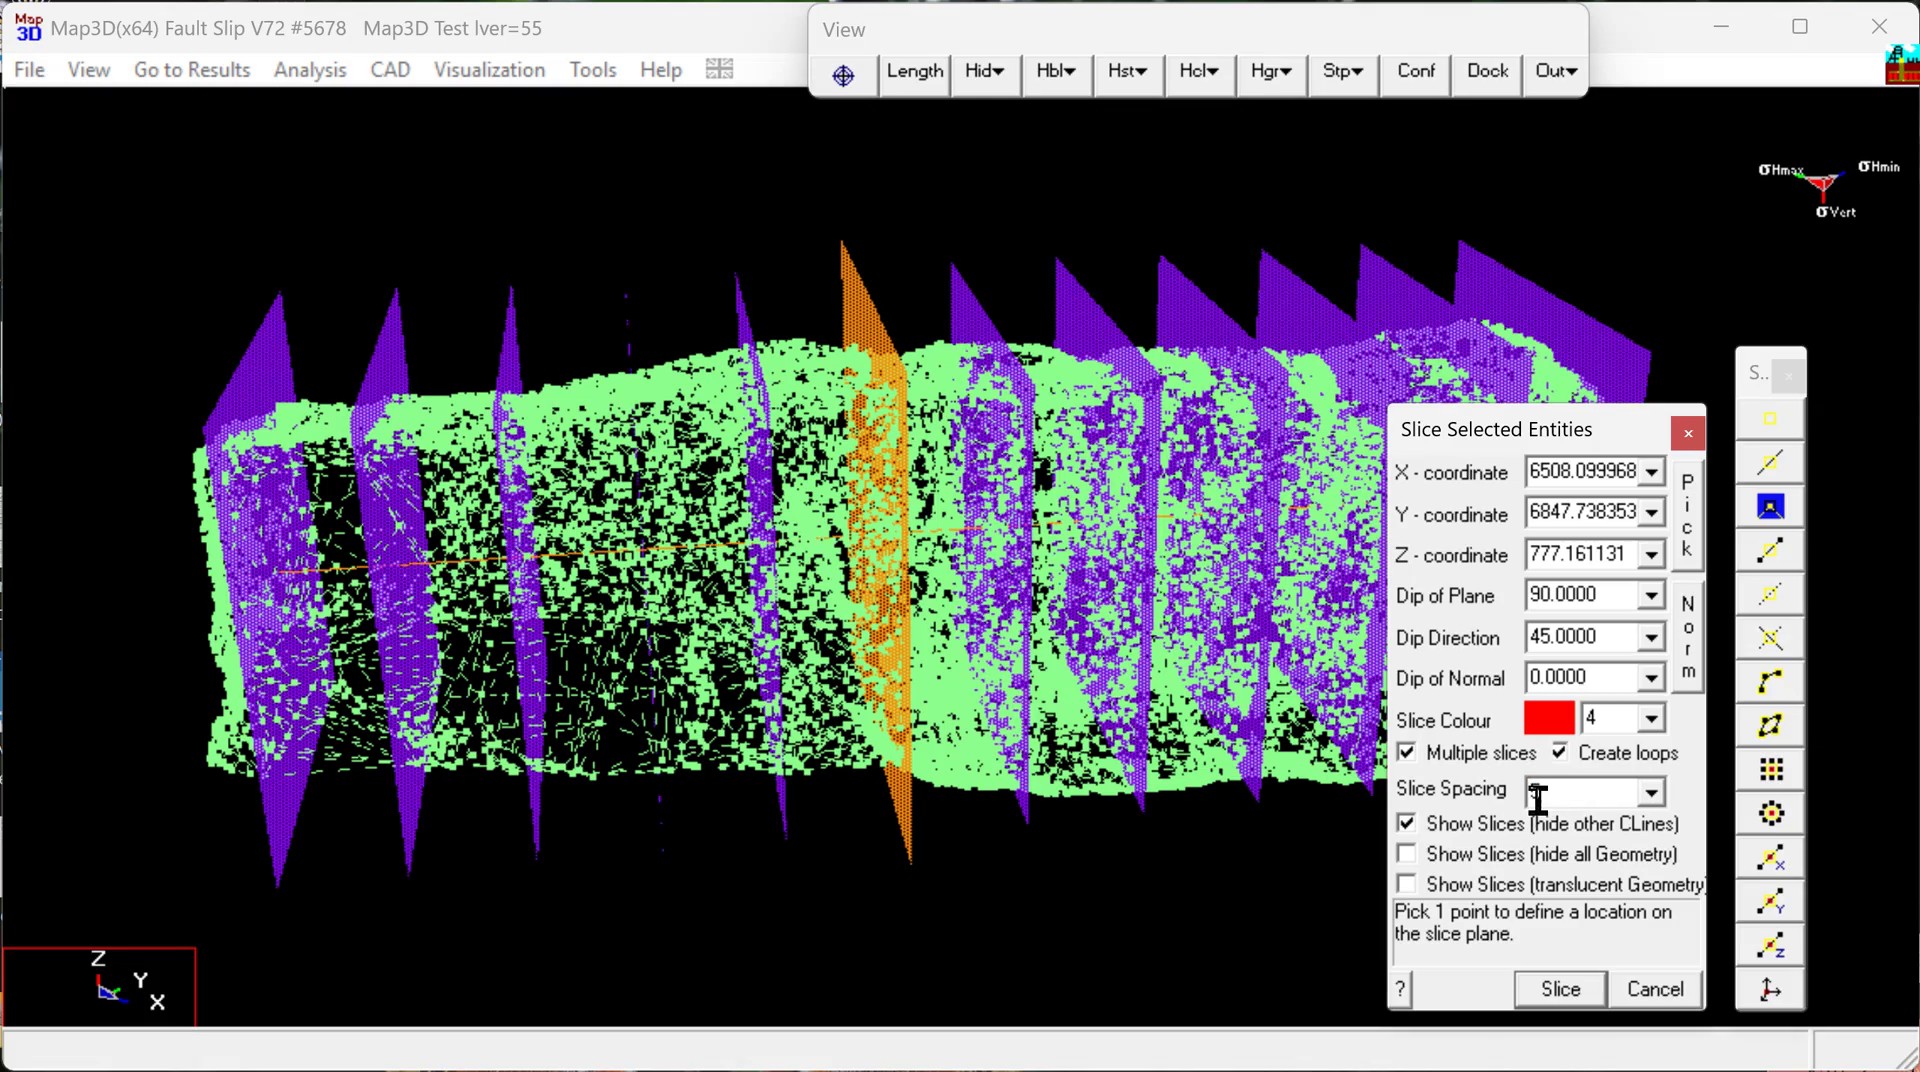1920x1072 pixels.
Task: Toggle the Create loops checkbox
Action: (1559, 752)
